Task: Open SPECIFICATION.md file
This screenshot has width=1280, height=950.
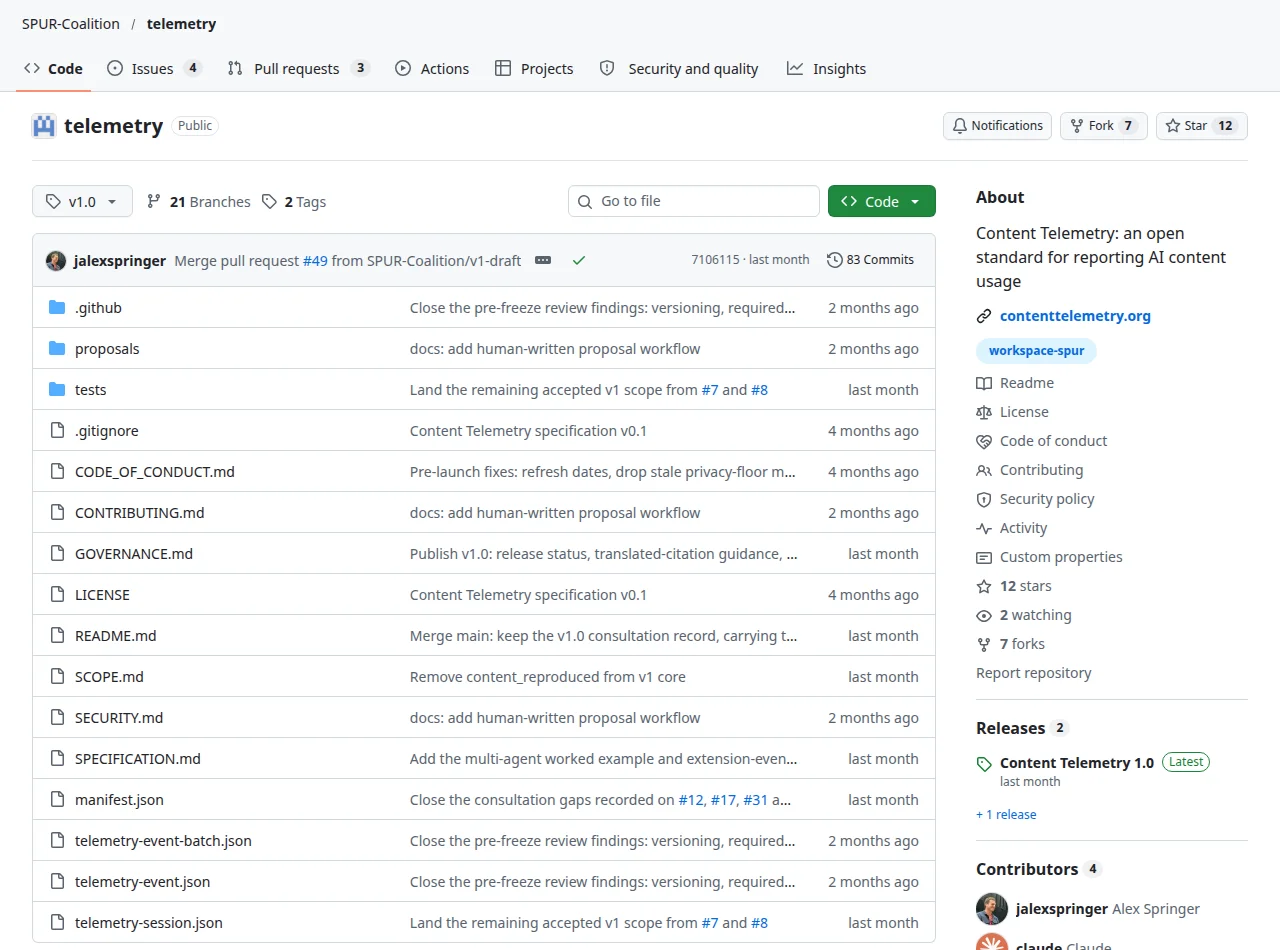Action: (x=138, y=759)
